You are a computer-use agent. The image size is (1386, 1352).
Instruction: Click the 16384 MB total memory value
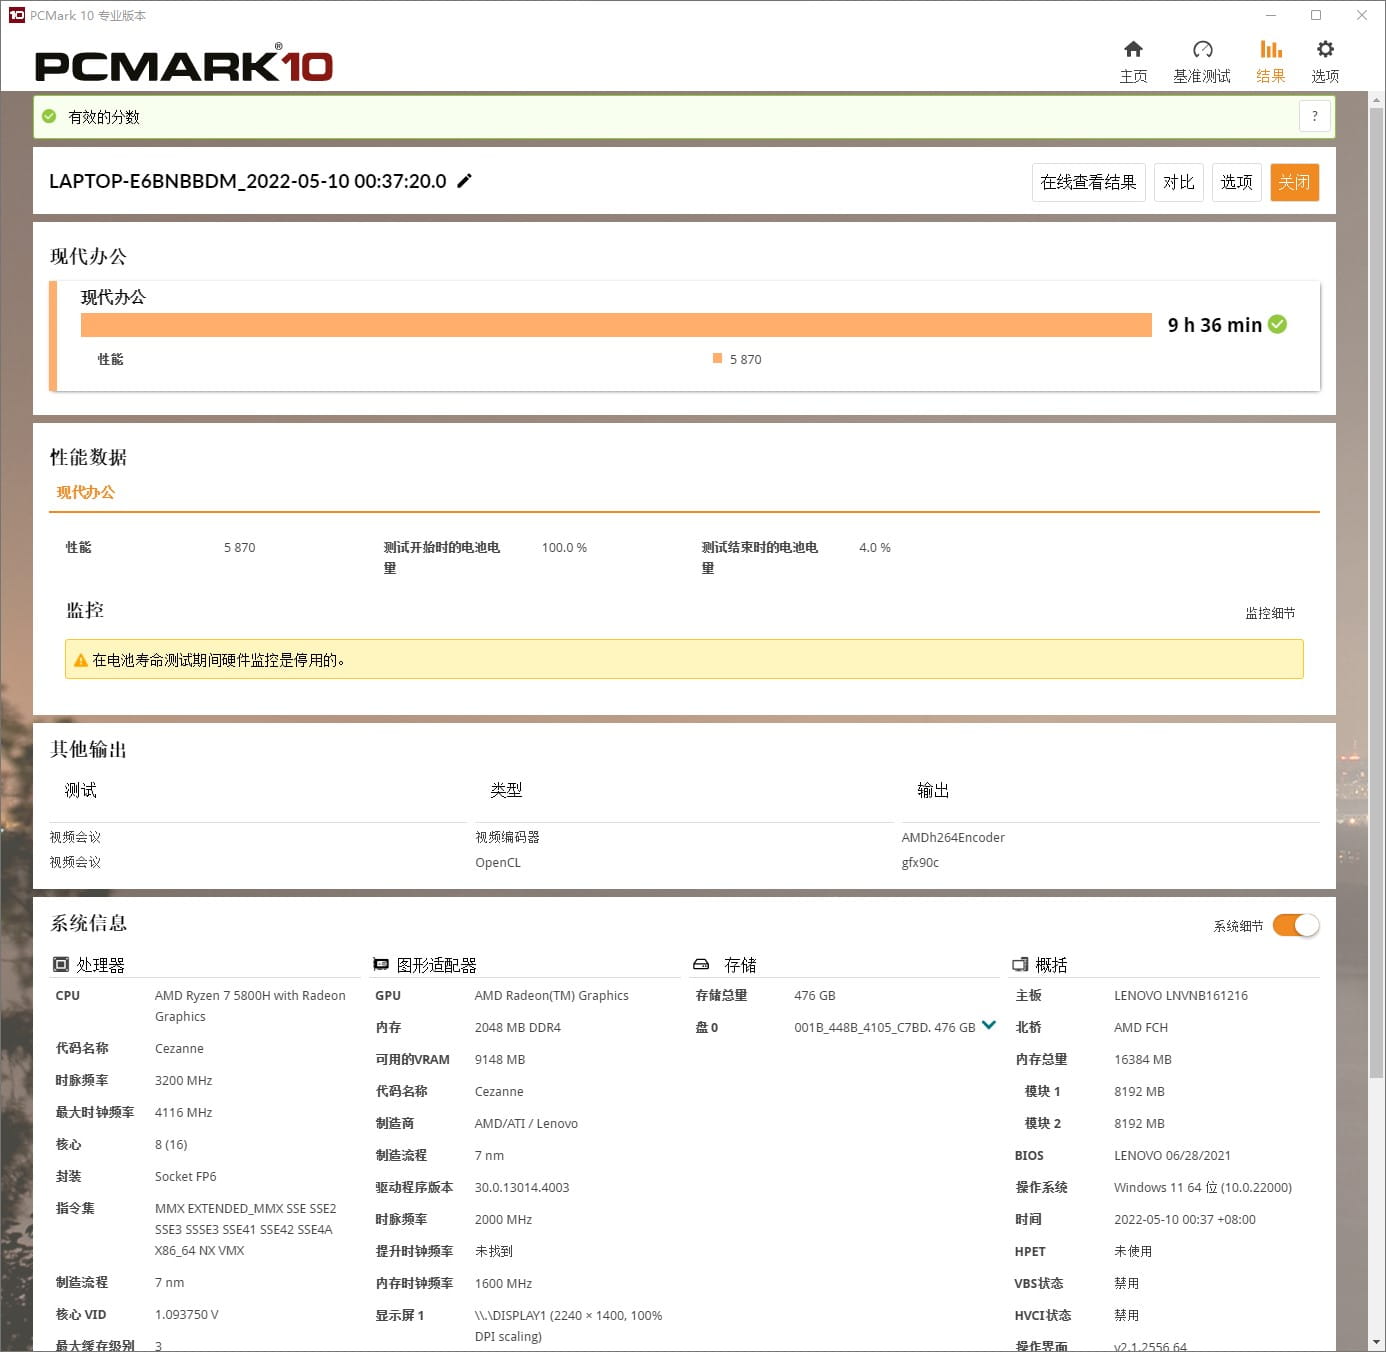click(1143, 1059)
